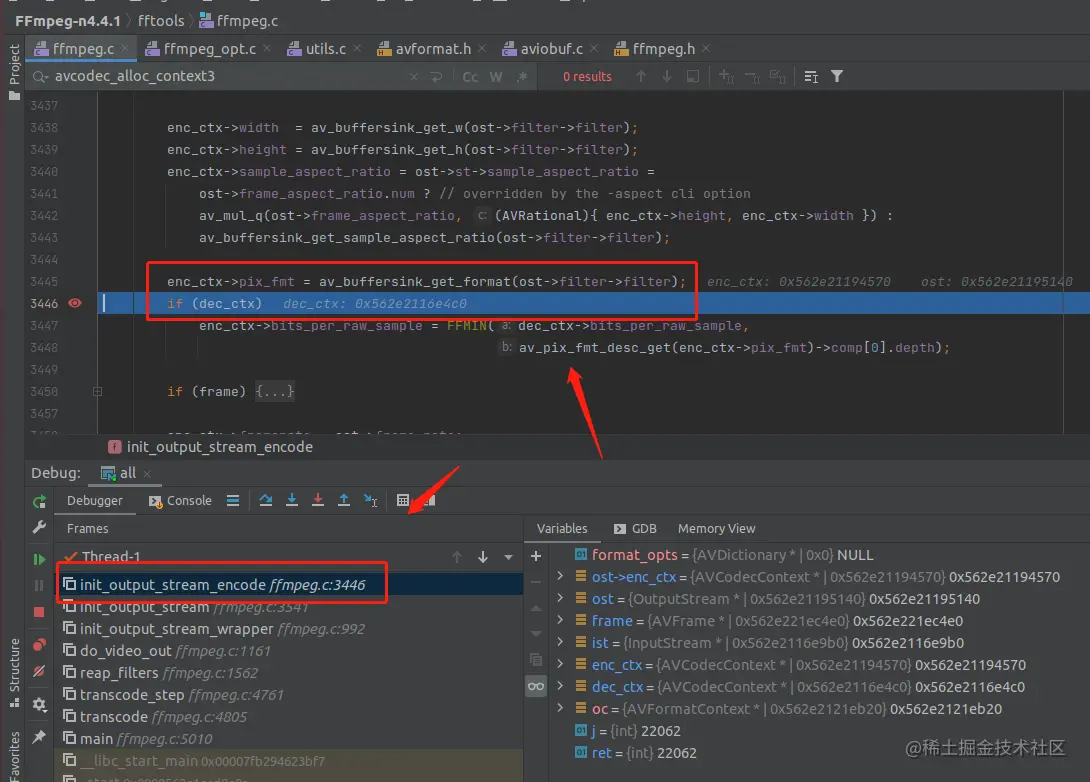Toggle Match Case Cc option
Viewport: 1090px width, 782px height.
471,77
